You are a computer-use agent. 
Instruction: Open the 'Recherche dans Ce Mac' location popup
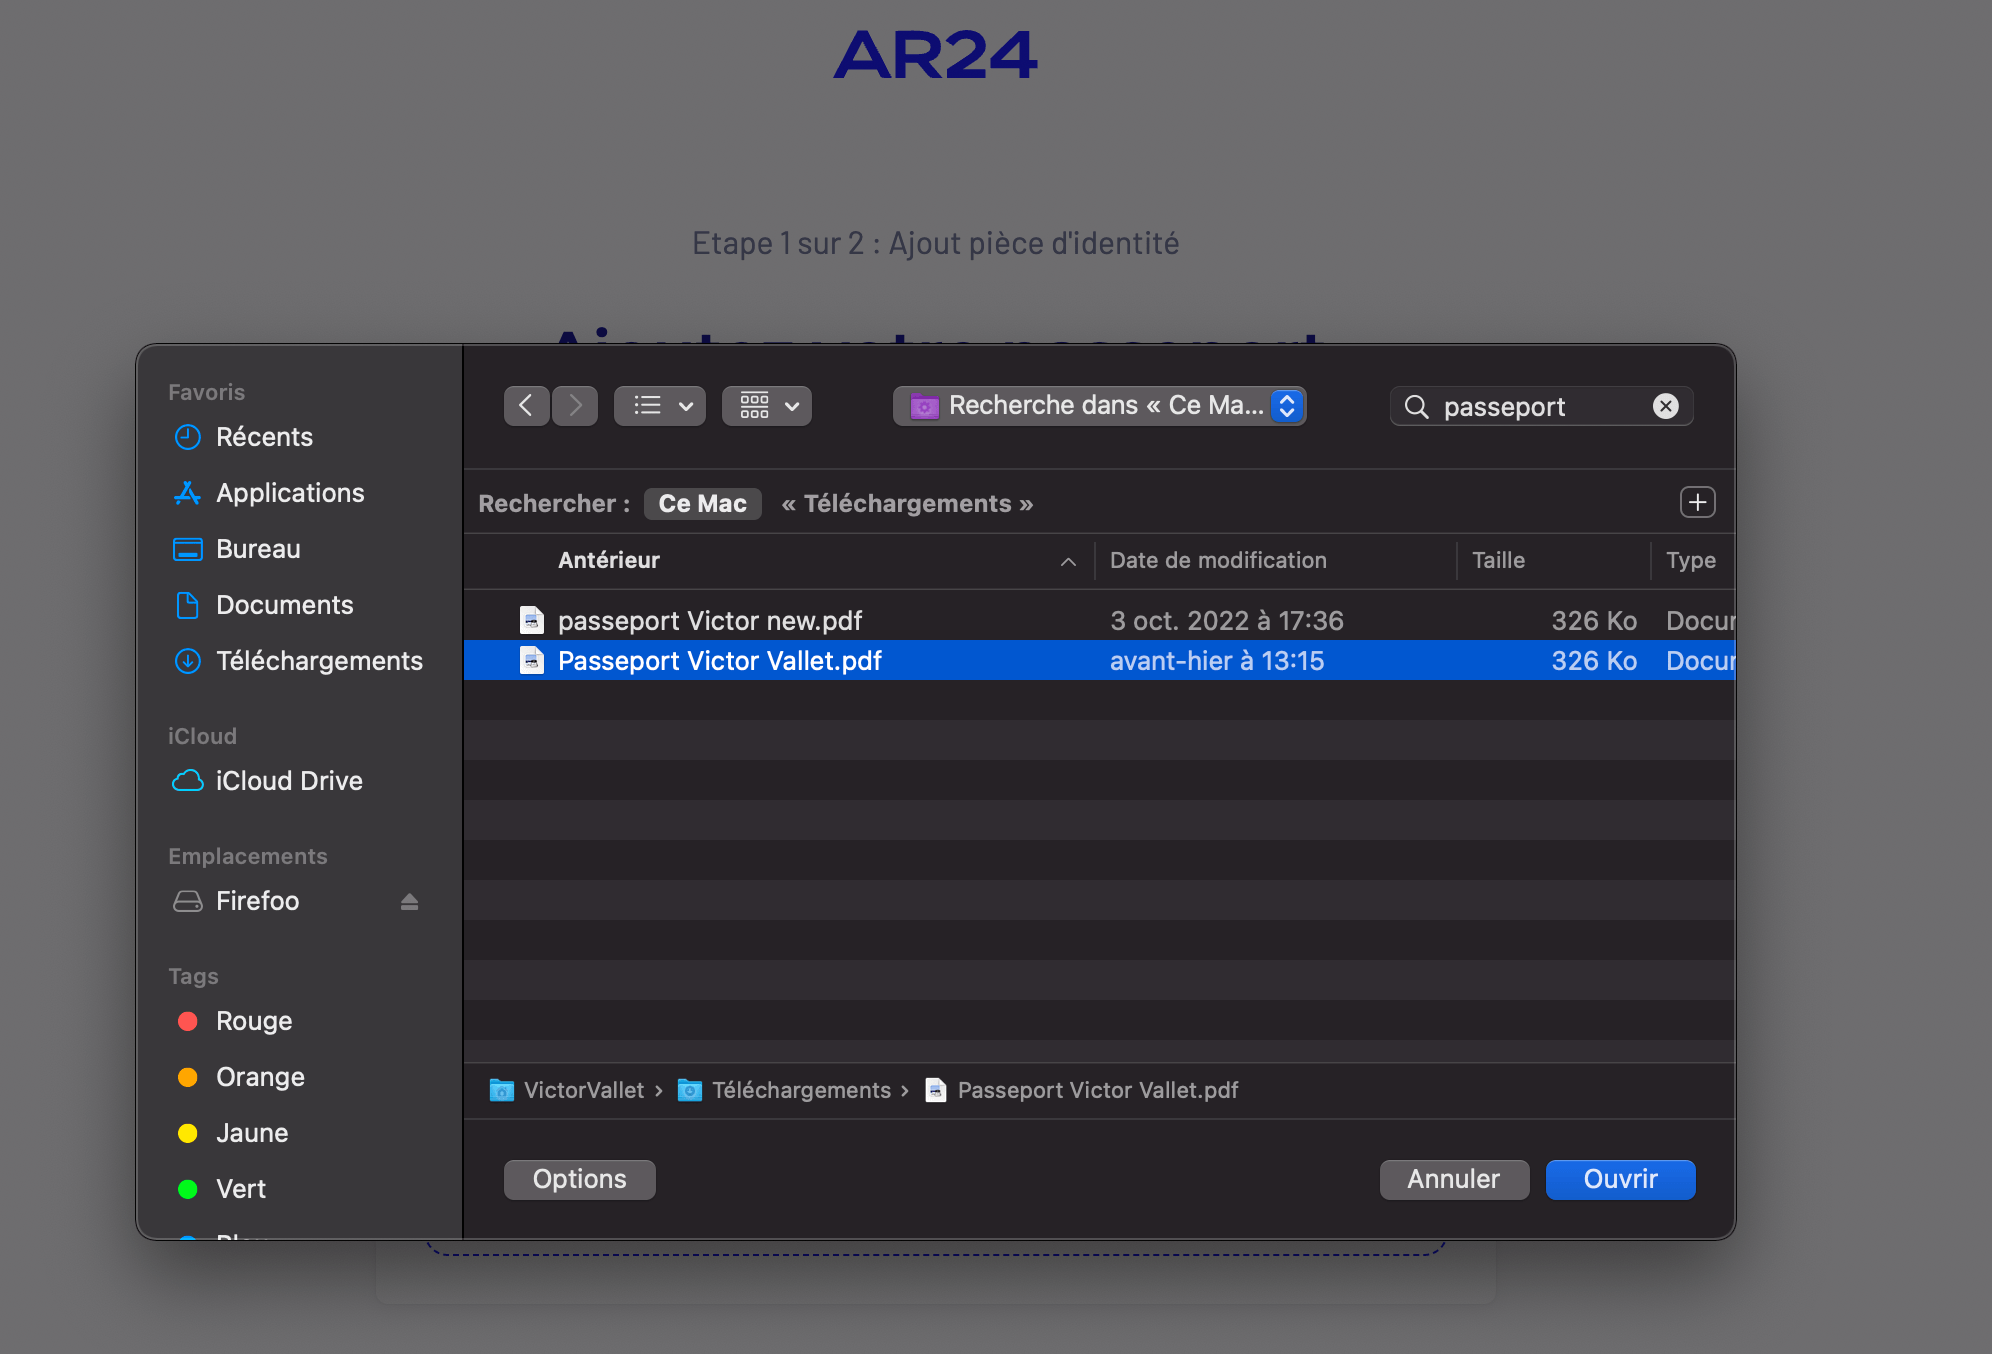1099,406
